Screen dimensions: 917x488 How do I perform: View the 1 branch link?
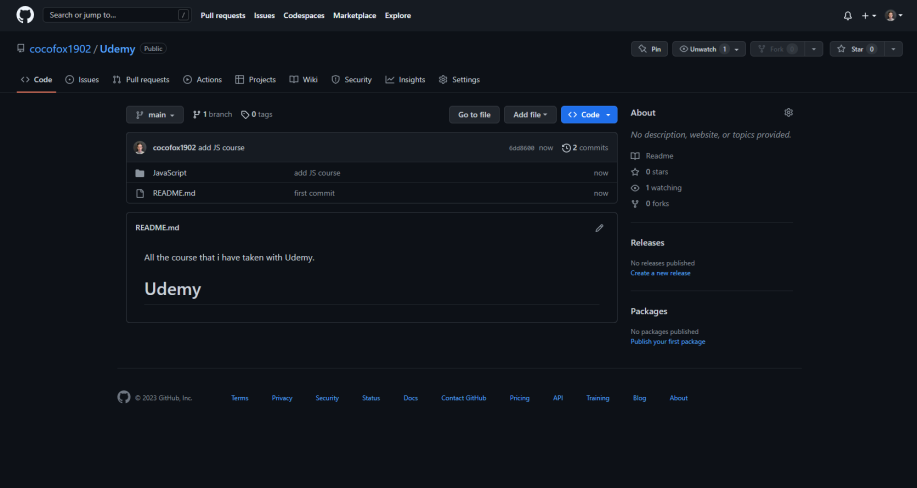(212, 115)
